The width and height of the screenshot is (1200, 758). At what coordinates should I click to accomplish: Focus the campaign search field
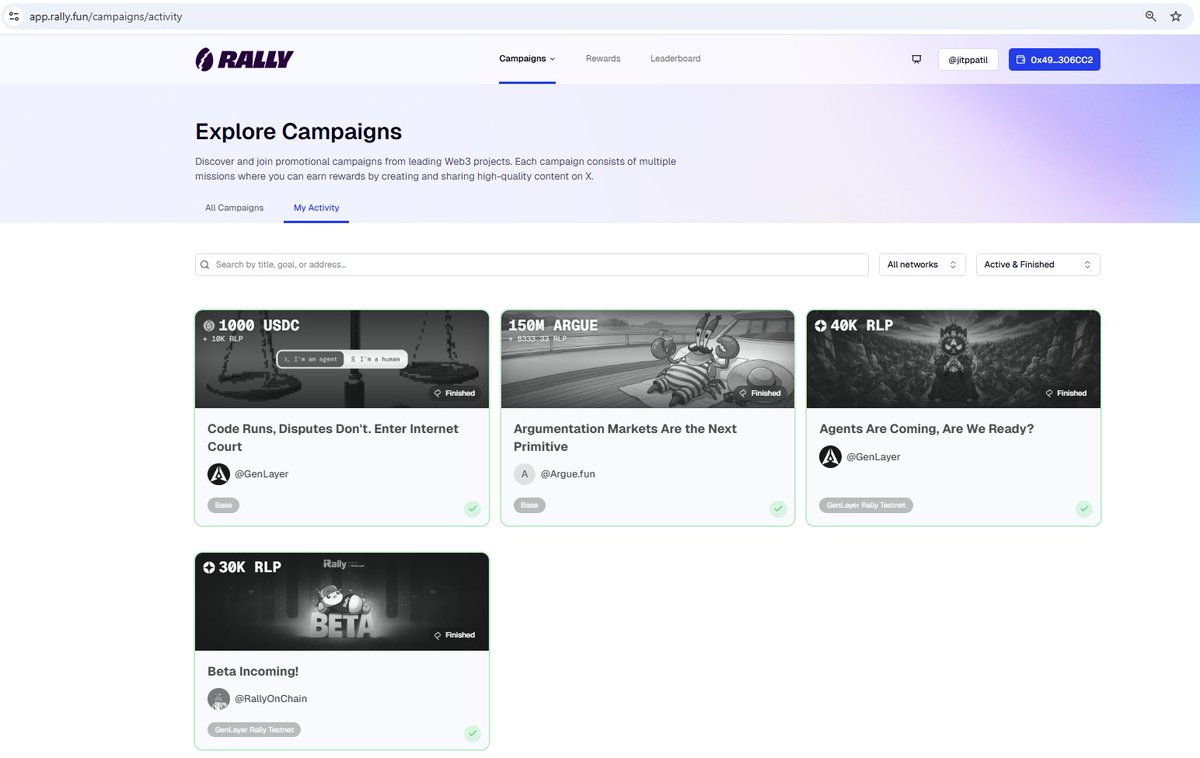(x=532, y=264)
